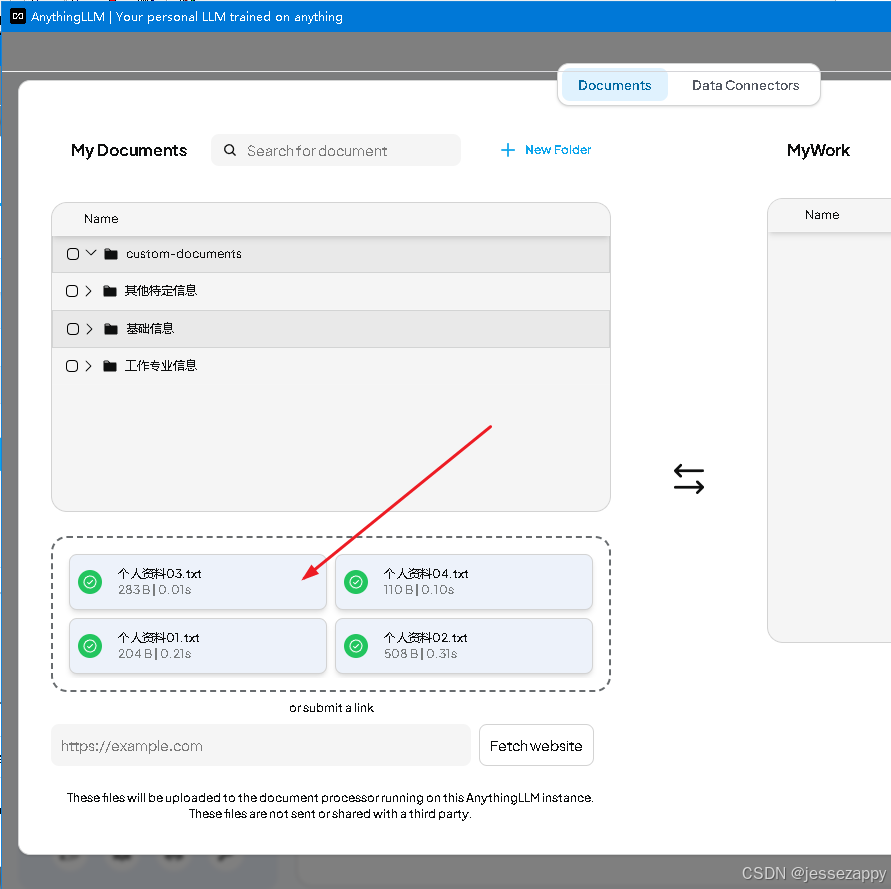Click the "508 B | 0.31s" file size text
Screen dimensions: 891x889
click(420, 654)
